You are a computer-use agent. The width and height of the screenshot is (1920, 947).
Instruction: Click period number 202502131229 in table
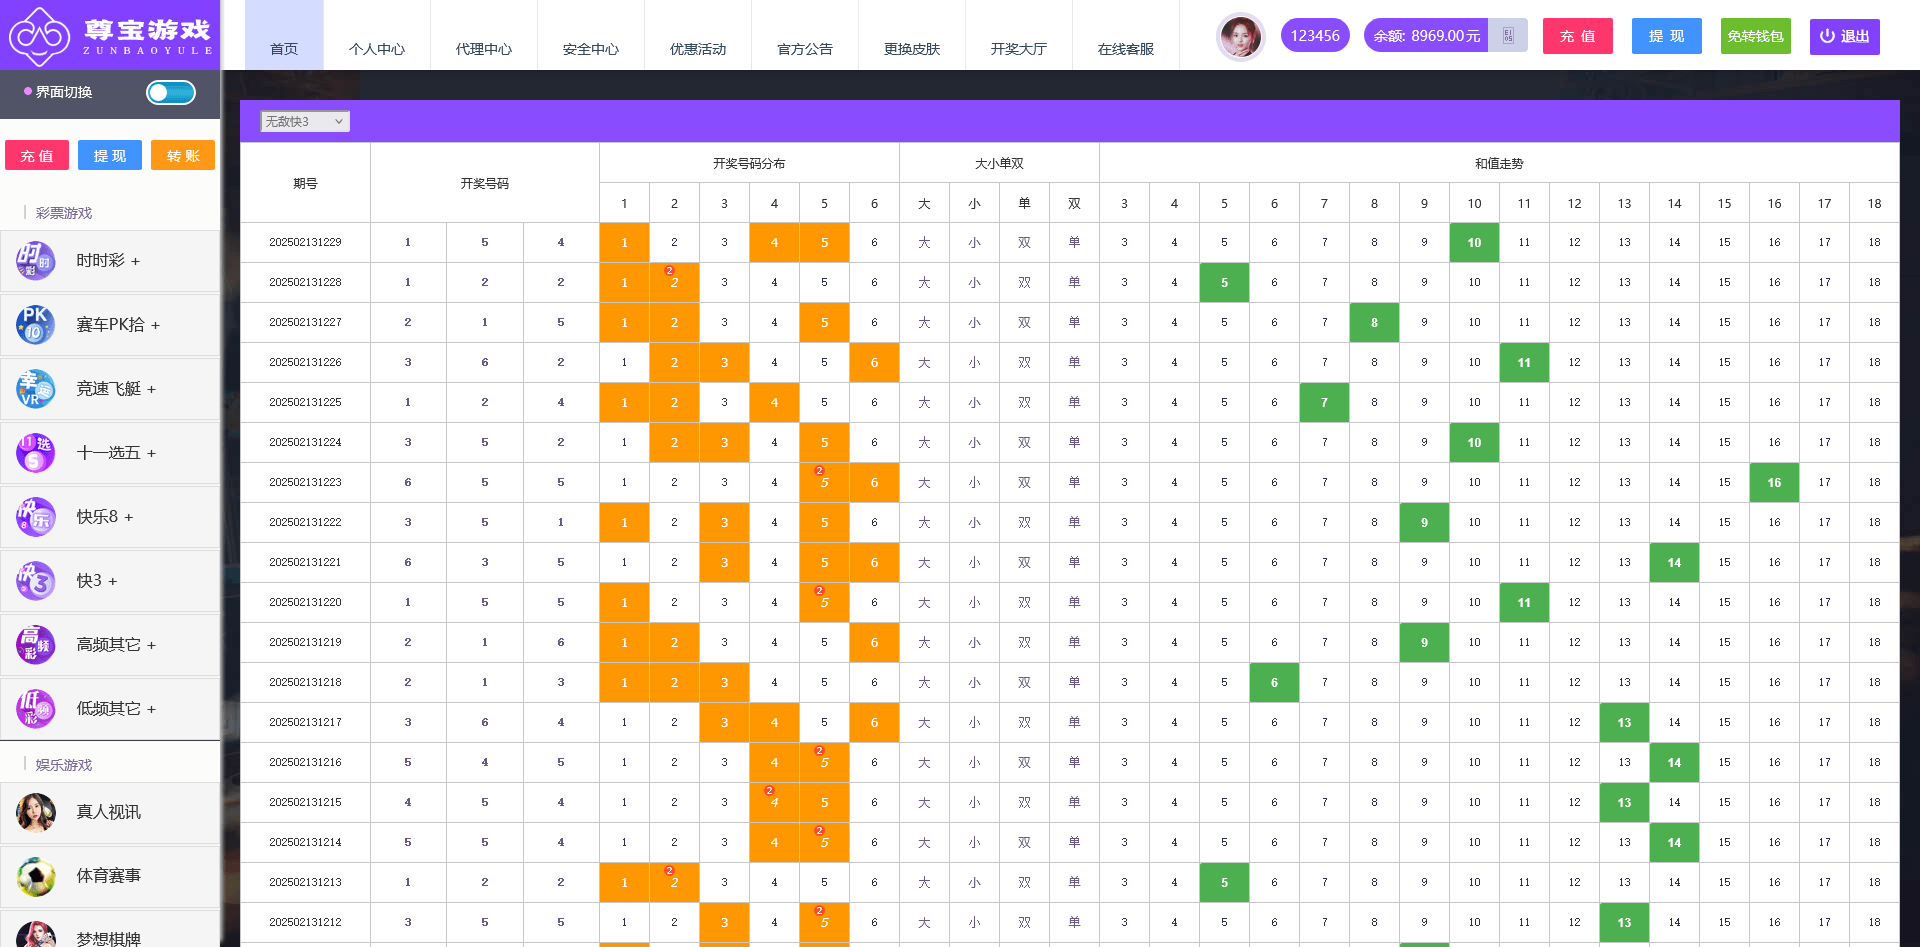(x=305, y=242)
